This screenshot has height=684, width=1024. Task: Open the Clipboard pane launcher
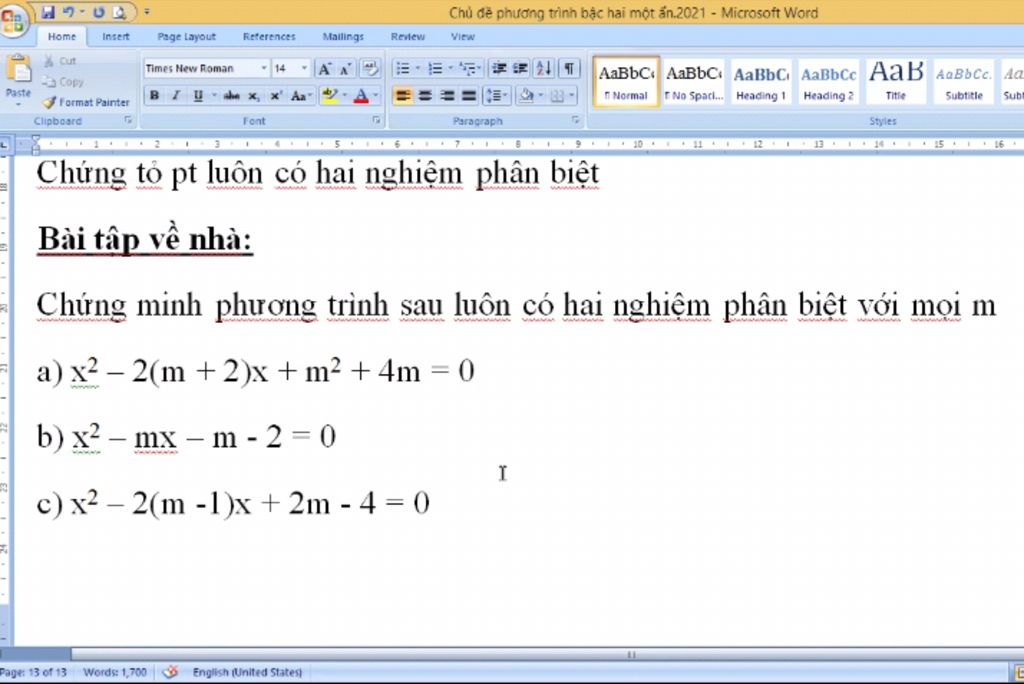click(x=128, y=120)
